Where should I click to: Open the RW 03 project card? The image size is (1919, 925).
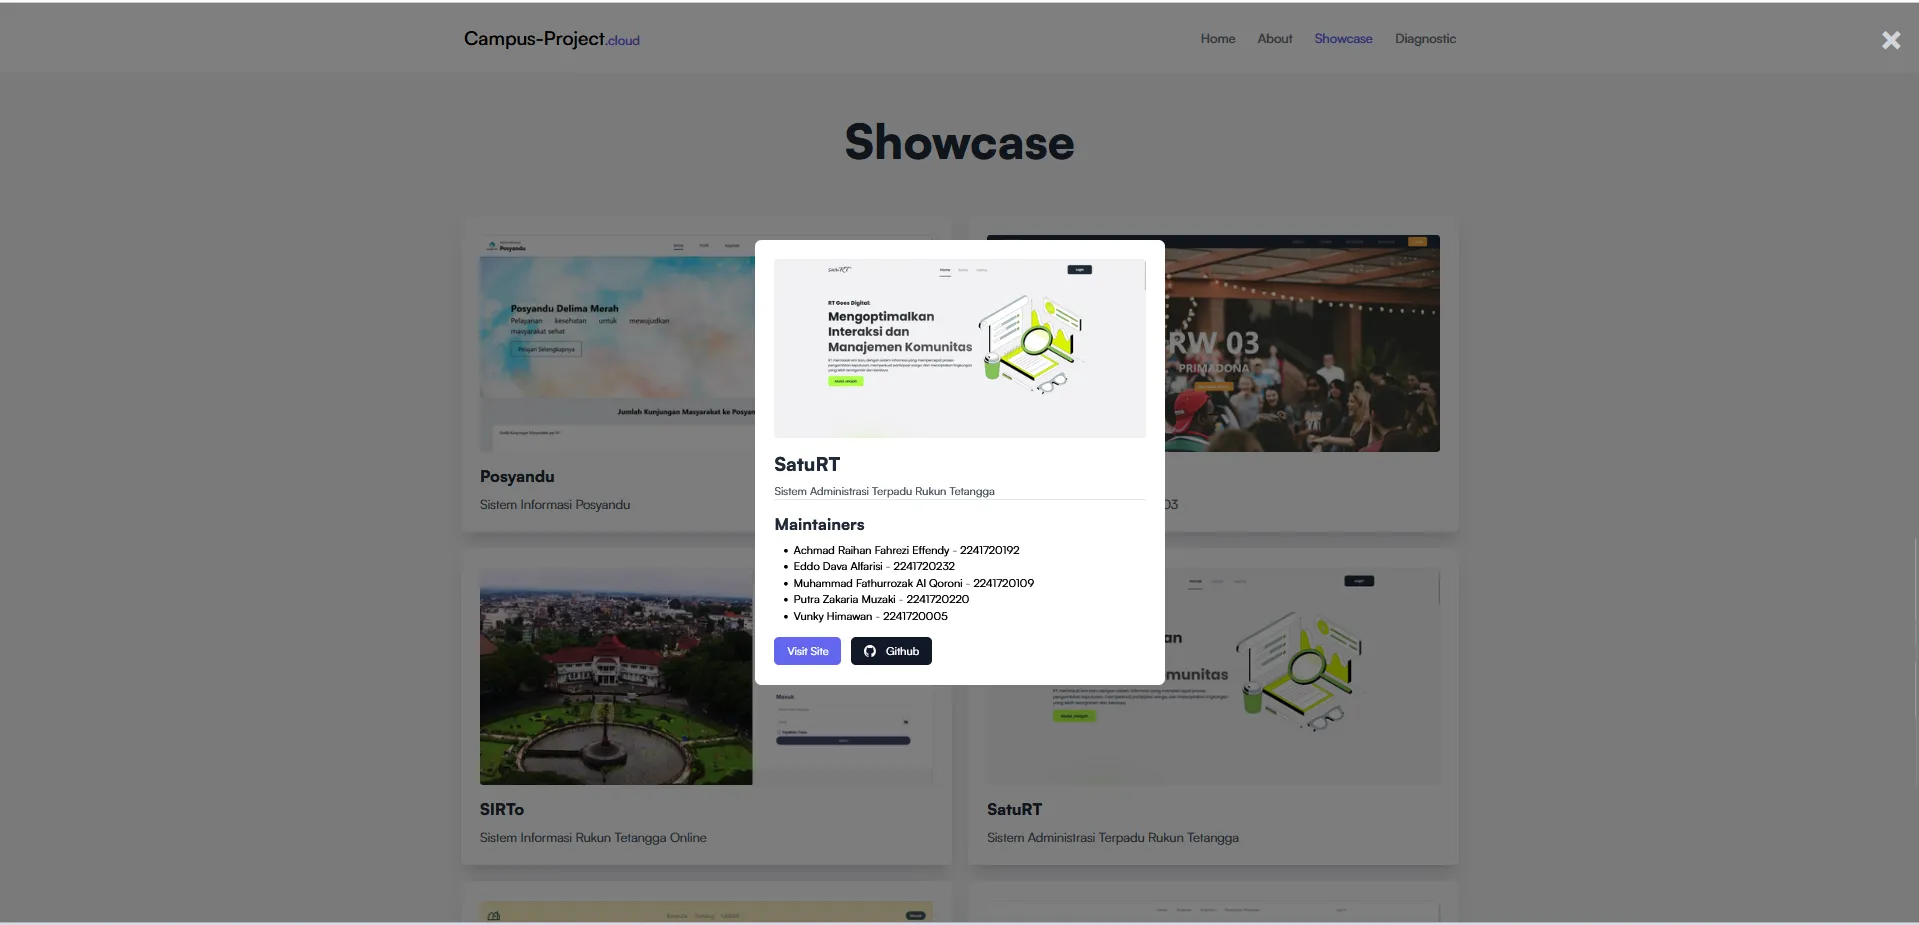[1300, 343]
